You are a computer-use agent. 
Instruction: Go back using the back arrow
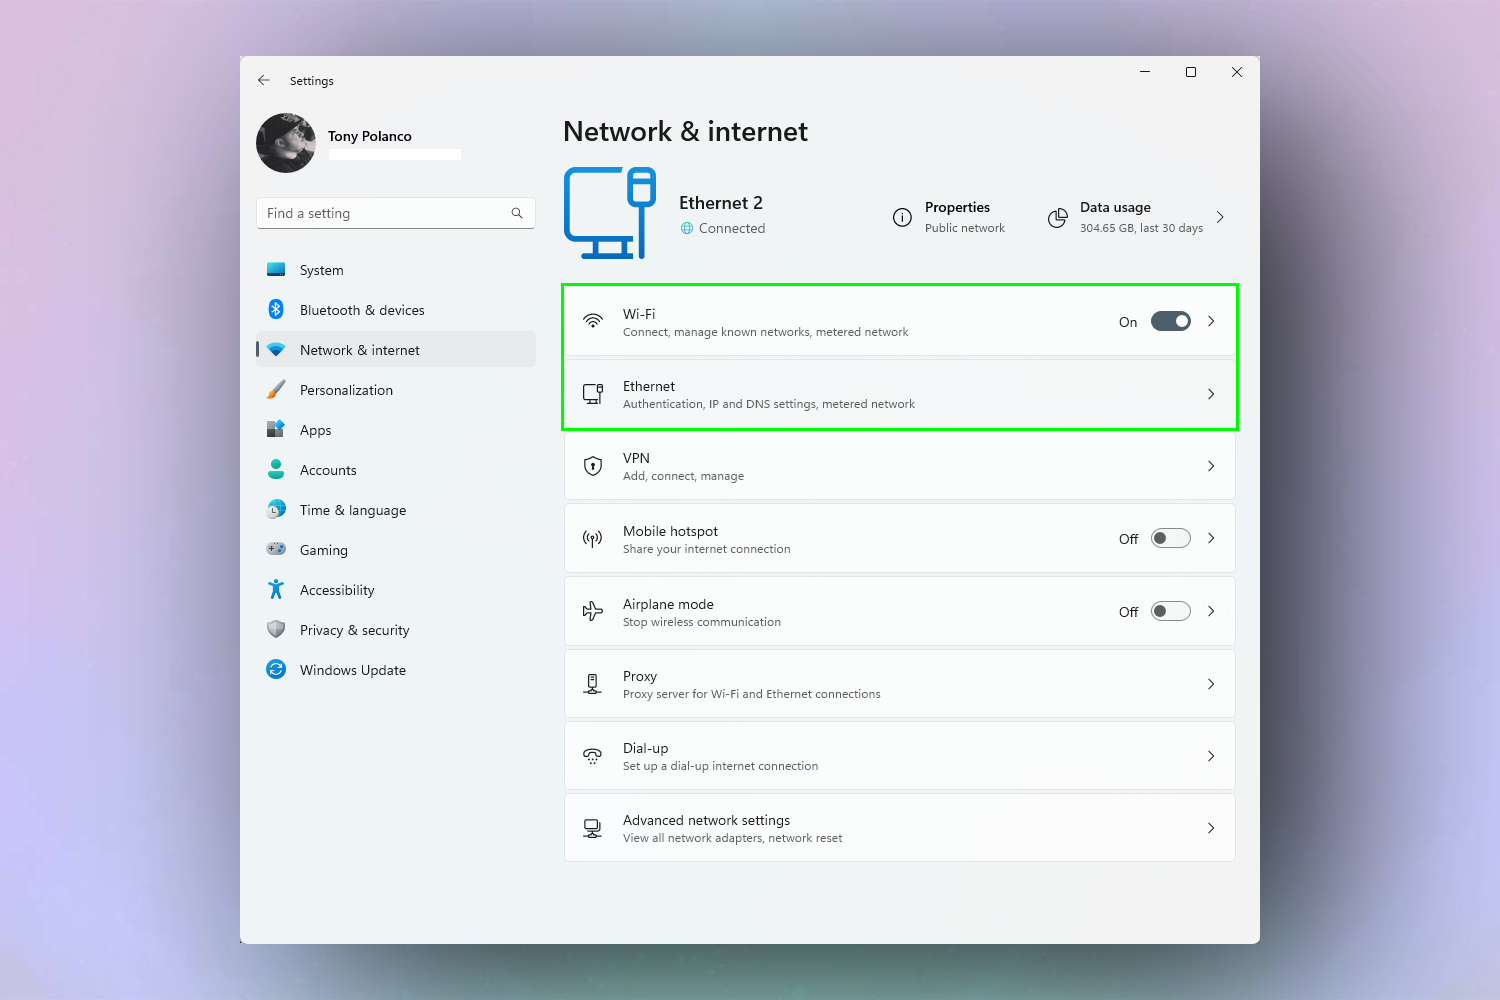click(264, 80)
